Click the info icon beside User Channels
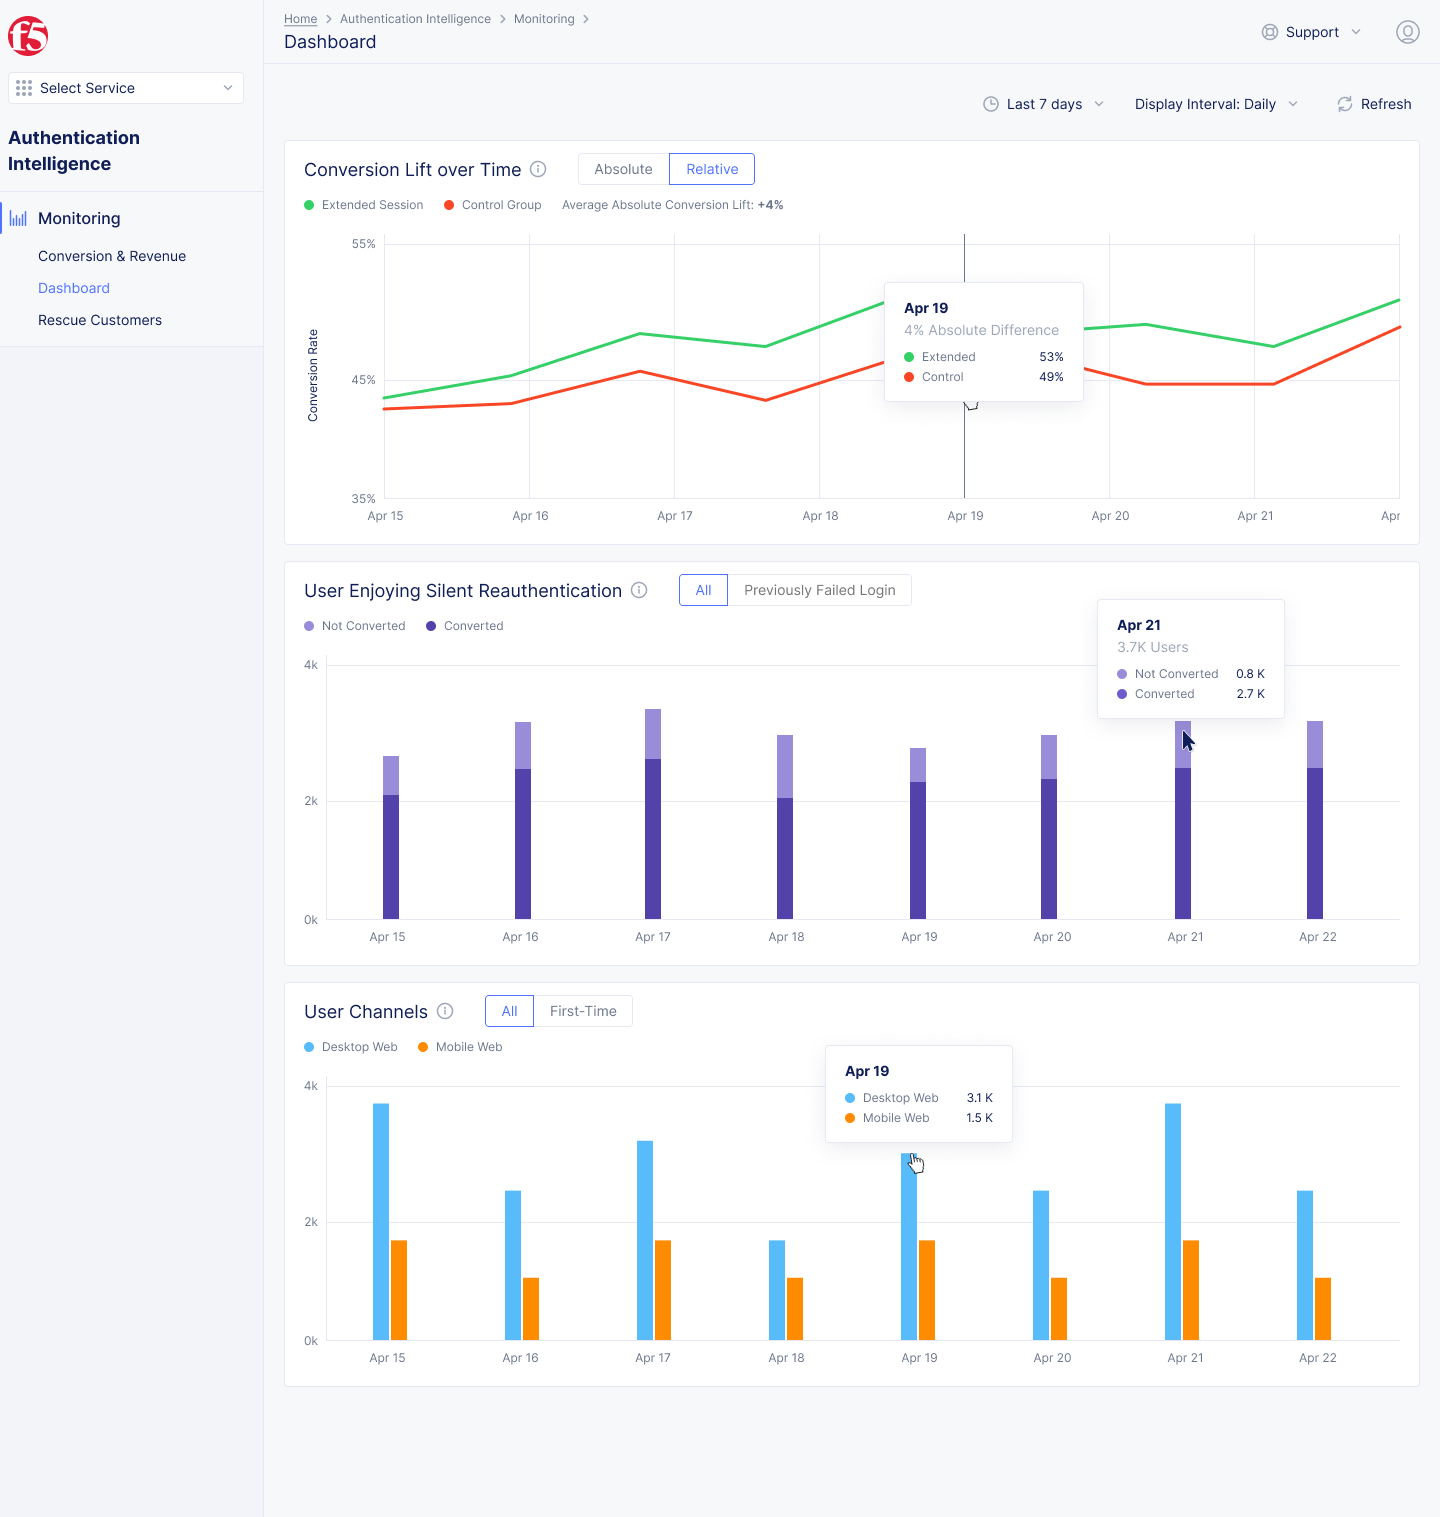 tap(445, 1011)
